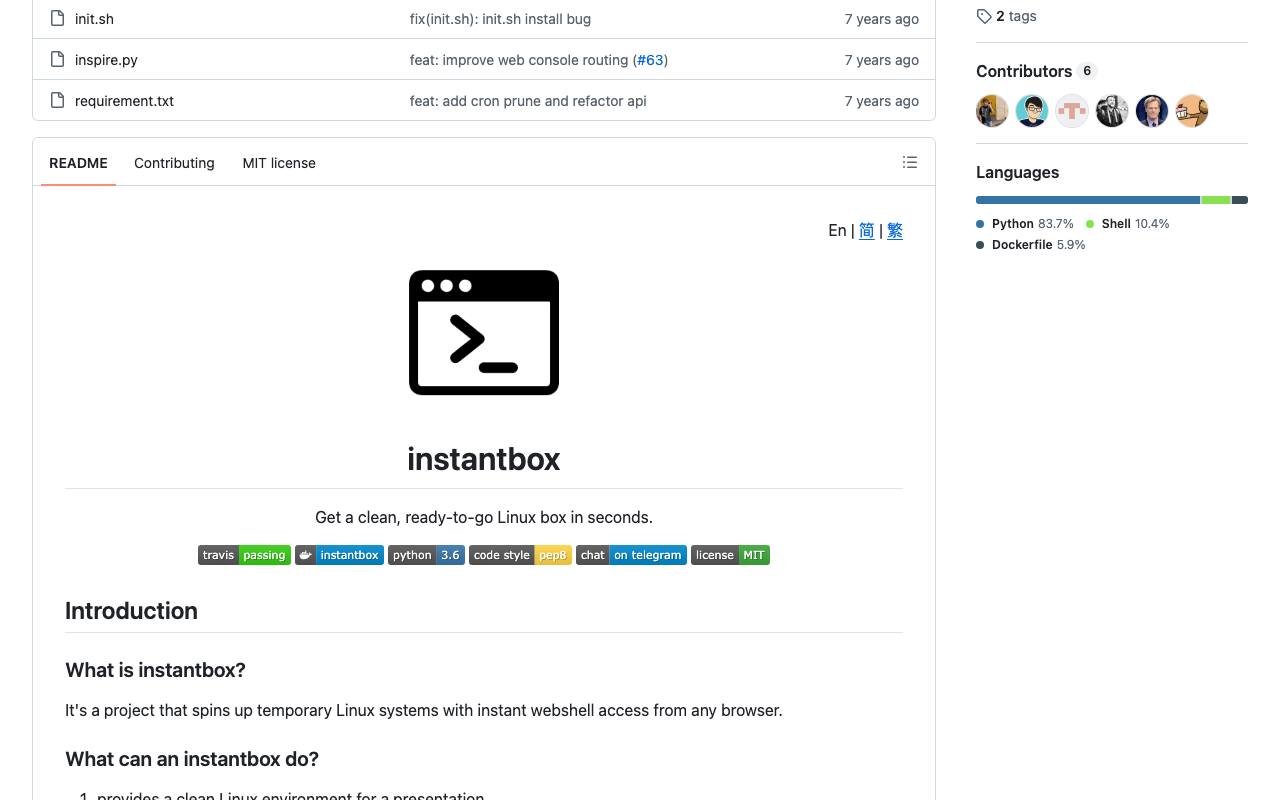This screenshot has height=800, width=1280.
Task: Click the 'instantbox' README title heading
Action: click(x=484, y=459)
